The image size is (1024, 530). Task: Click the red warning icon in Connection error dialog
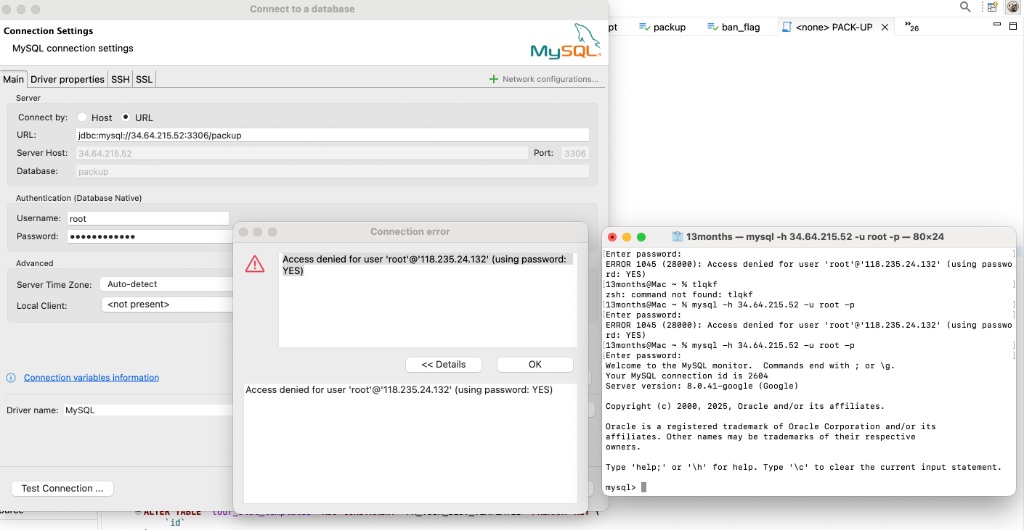(255, 264)
